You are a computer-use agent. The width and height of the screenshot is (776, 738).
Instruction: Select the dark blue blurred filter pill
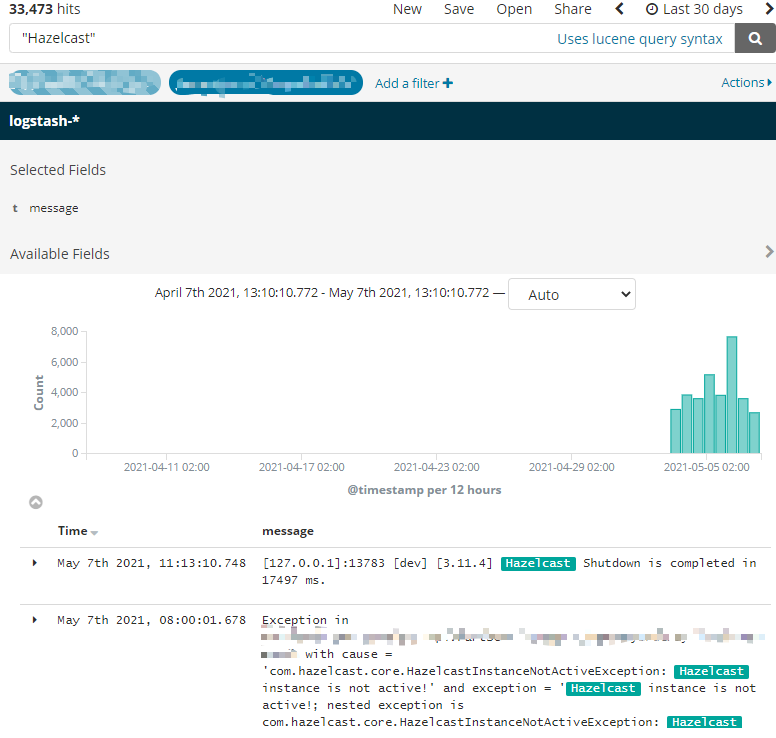tap(266, 82)
